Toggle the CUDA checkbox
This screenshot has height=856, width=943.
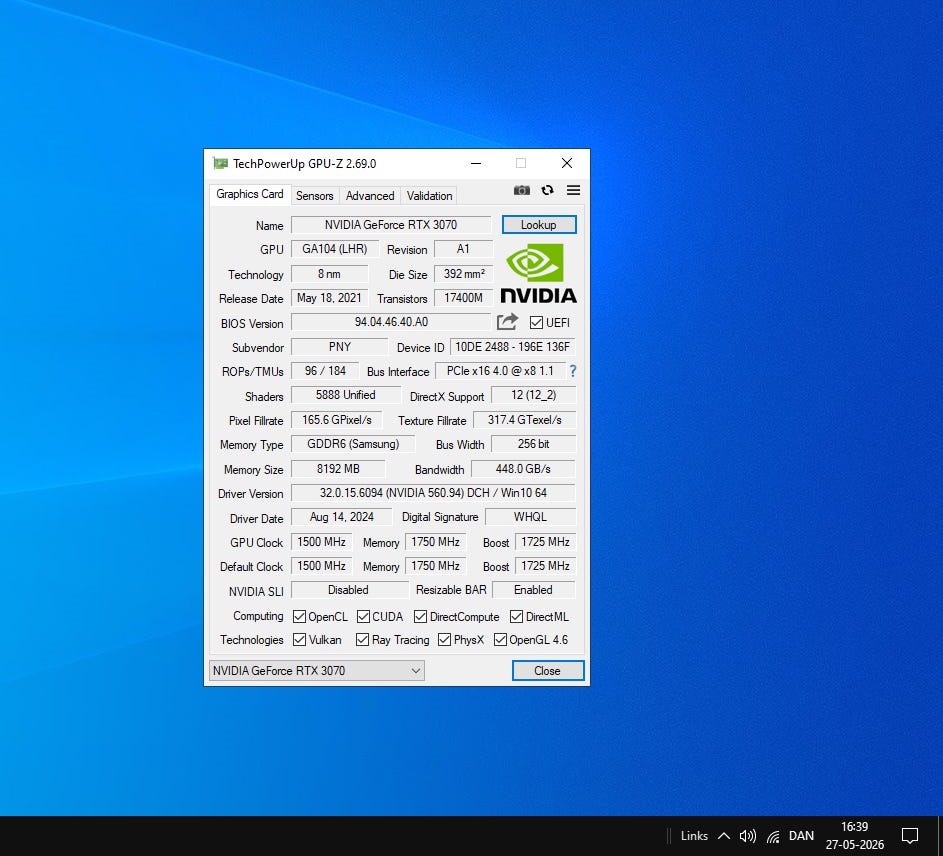coord(363,617)
